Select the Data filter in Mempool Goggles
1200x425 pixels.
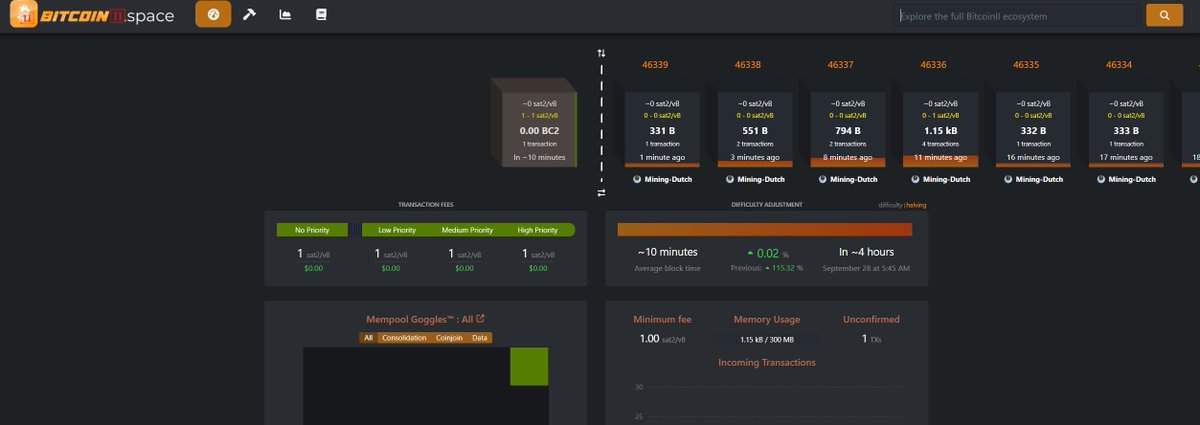pos(480,338)
